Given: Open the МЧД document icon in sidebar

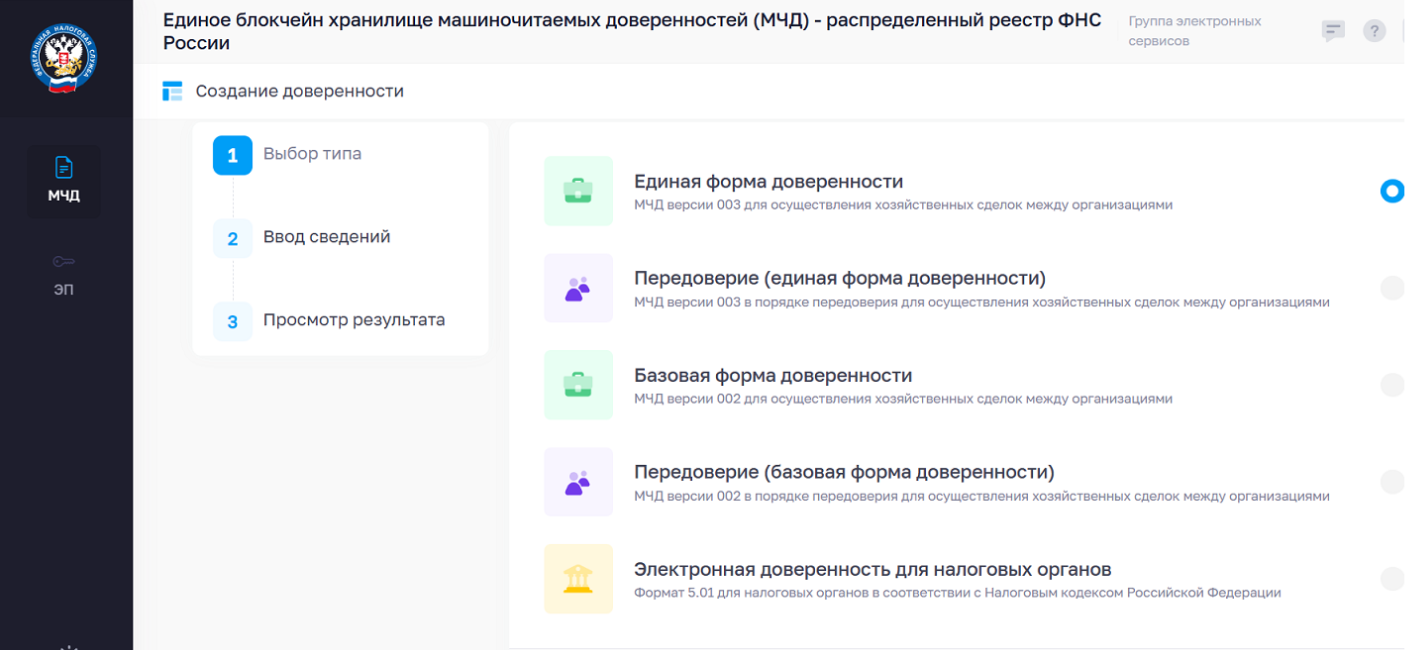Looking at the screenshot, I should pyautogui.click(x=64, y=167).
